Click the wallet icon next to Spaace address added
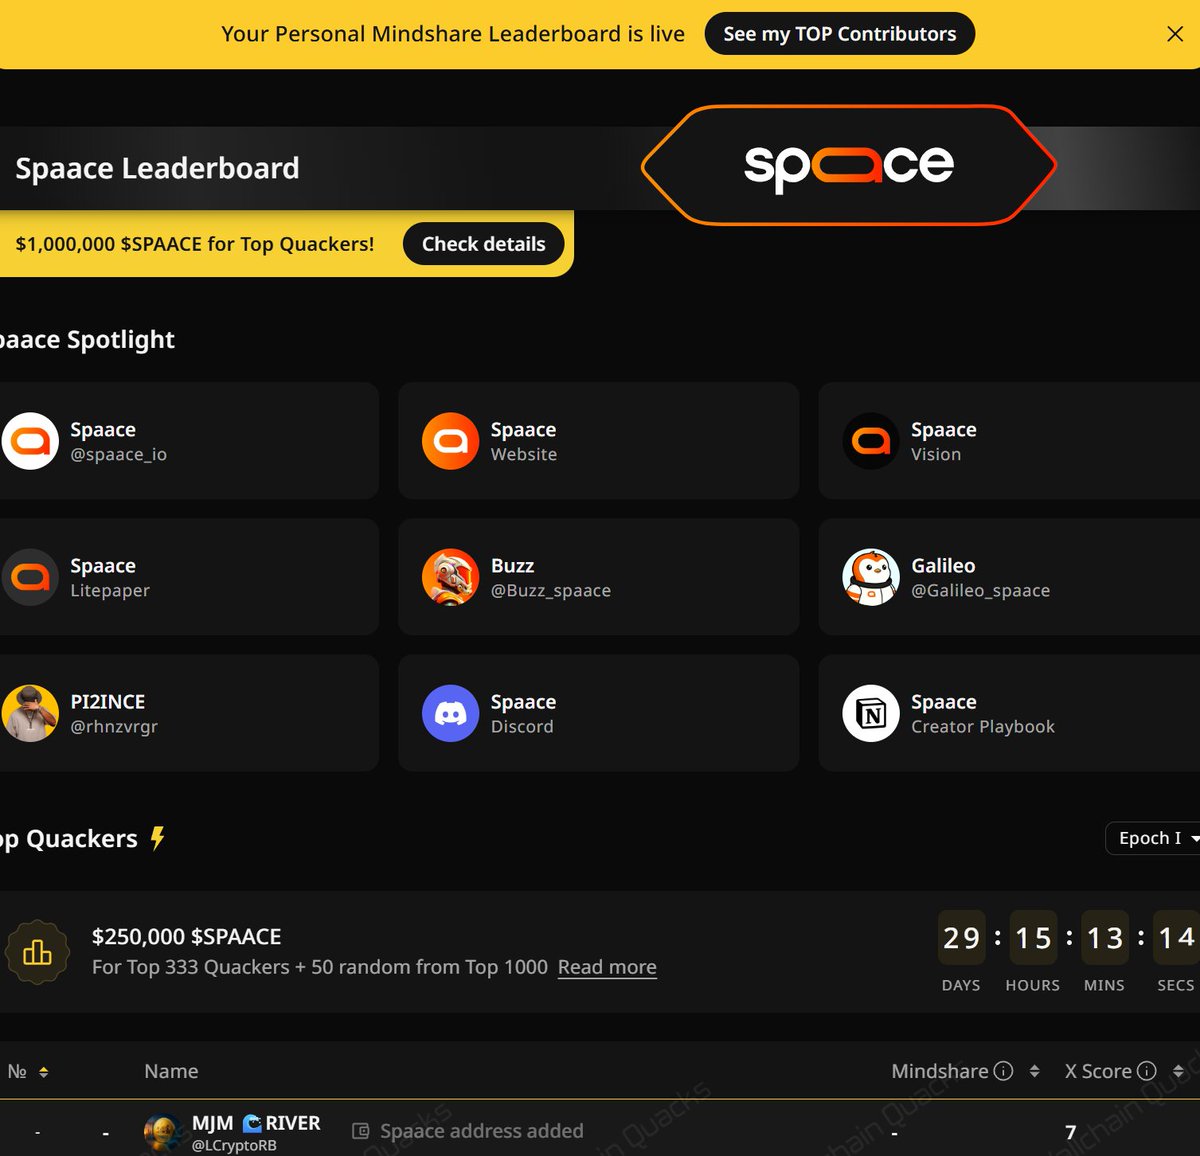 coord(361,1131)
